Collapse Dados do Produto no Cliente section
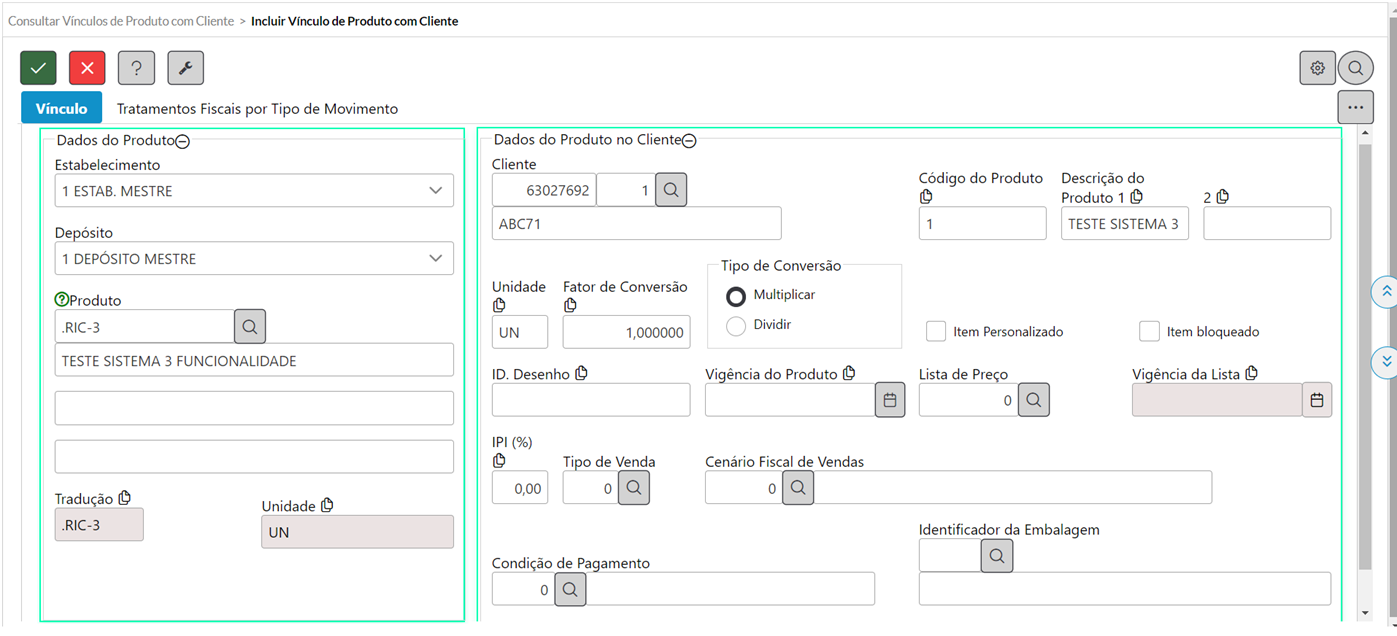 689,142
